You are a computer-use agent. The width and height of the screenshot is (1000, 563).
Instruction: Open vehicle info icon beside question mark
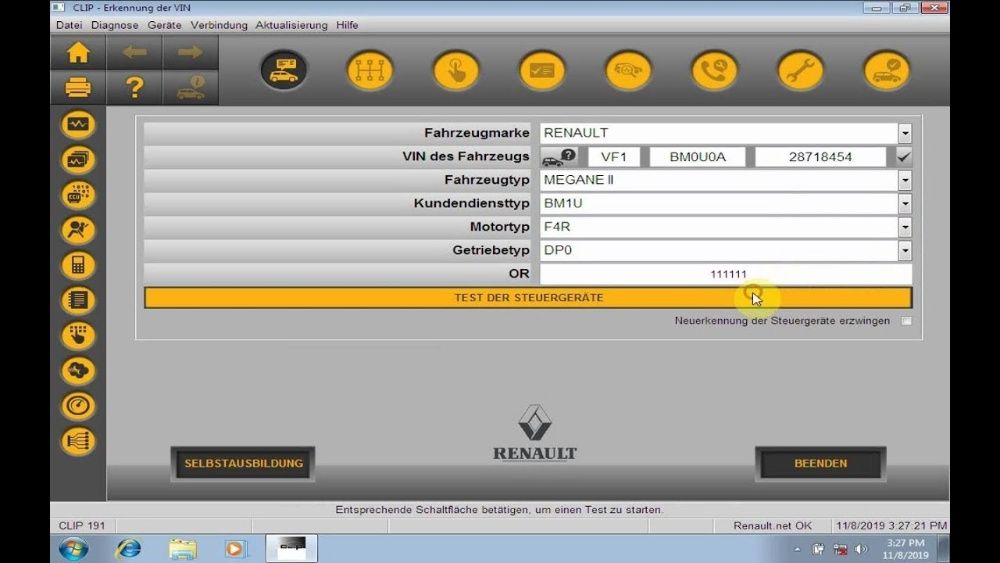click(x=190, y=87)
